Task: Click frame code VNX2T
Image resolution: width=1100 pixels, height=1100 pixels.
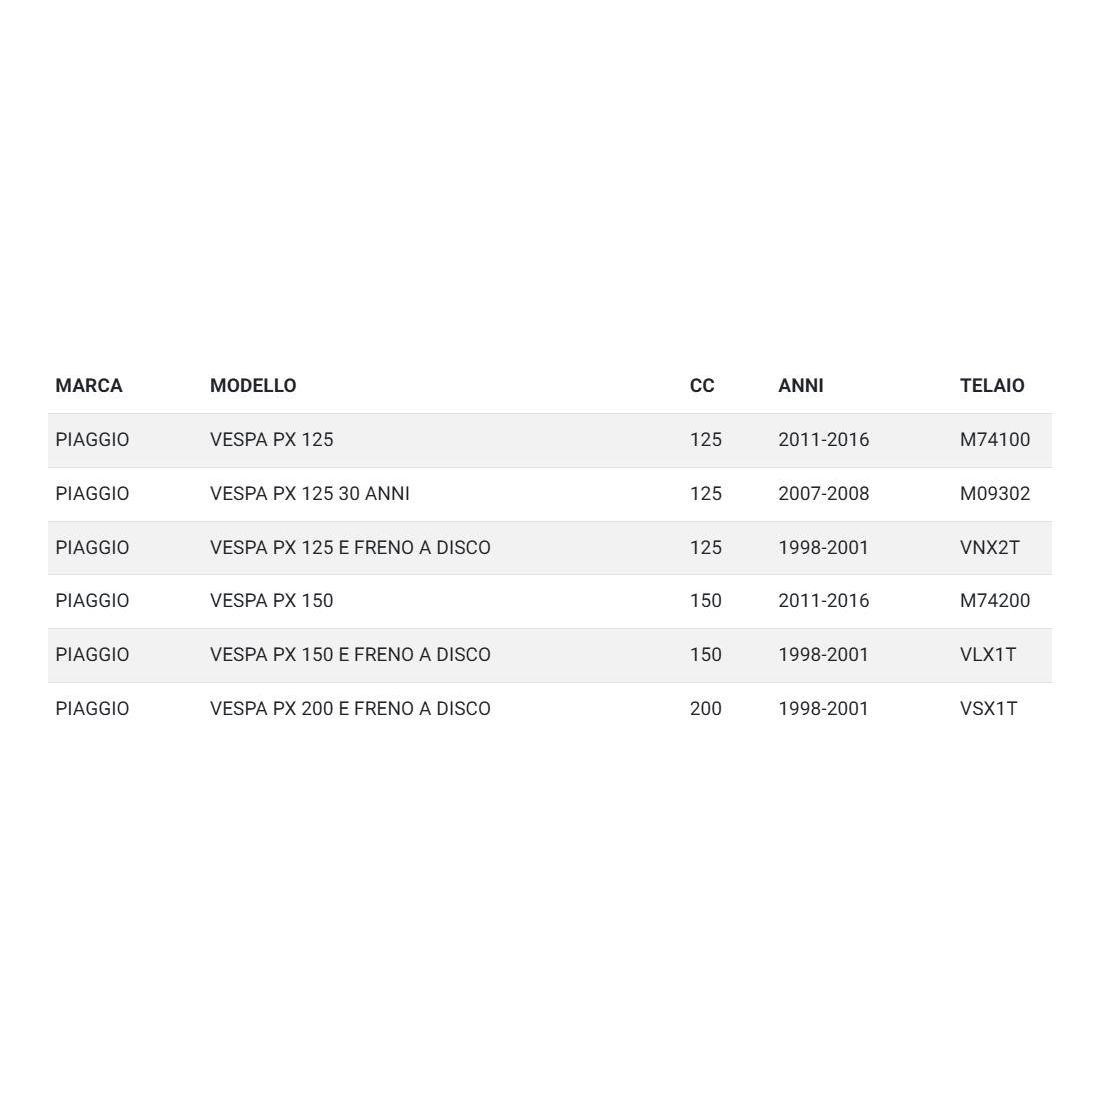Action: [990, 548]
